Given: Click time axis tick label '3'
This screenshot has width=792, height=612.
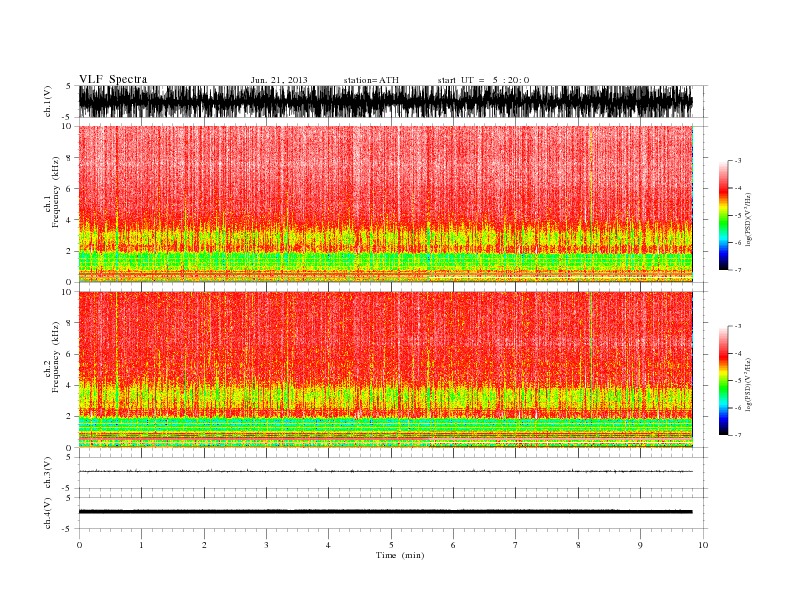Looking at the screenshot, I should pyautogui.click(x=266, y=545).
